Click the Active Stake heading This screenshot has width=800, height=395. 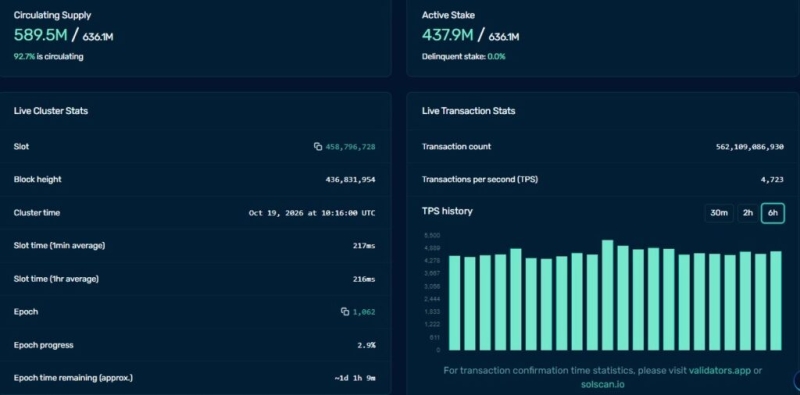(x=448, y=15)
